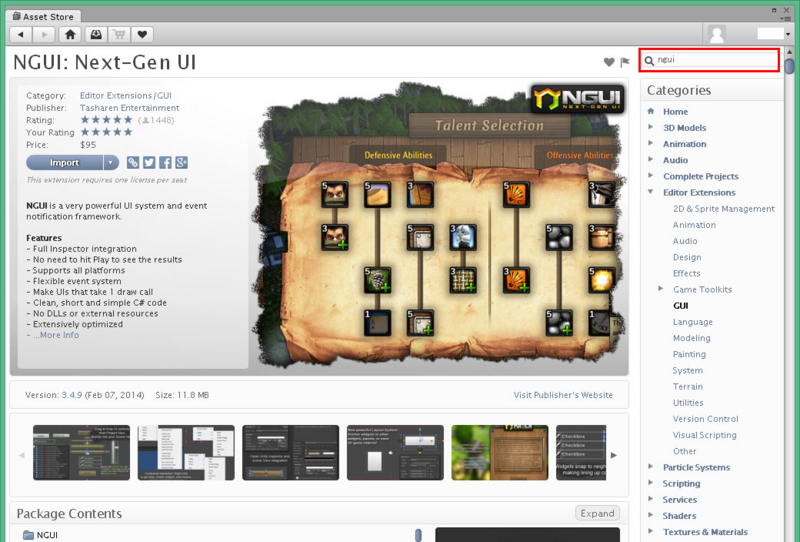
Task: Open the first screenshot thumbnail
Action: 82,453
